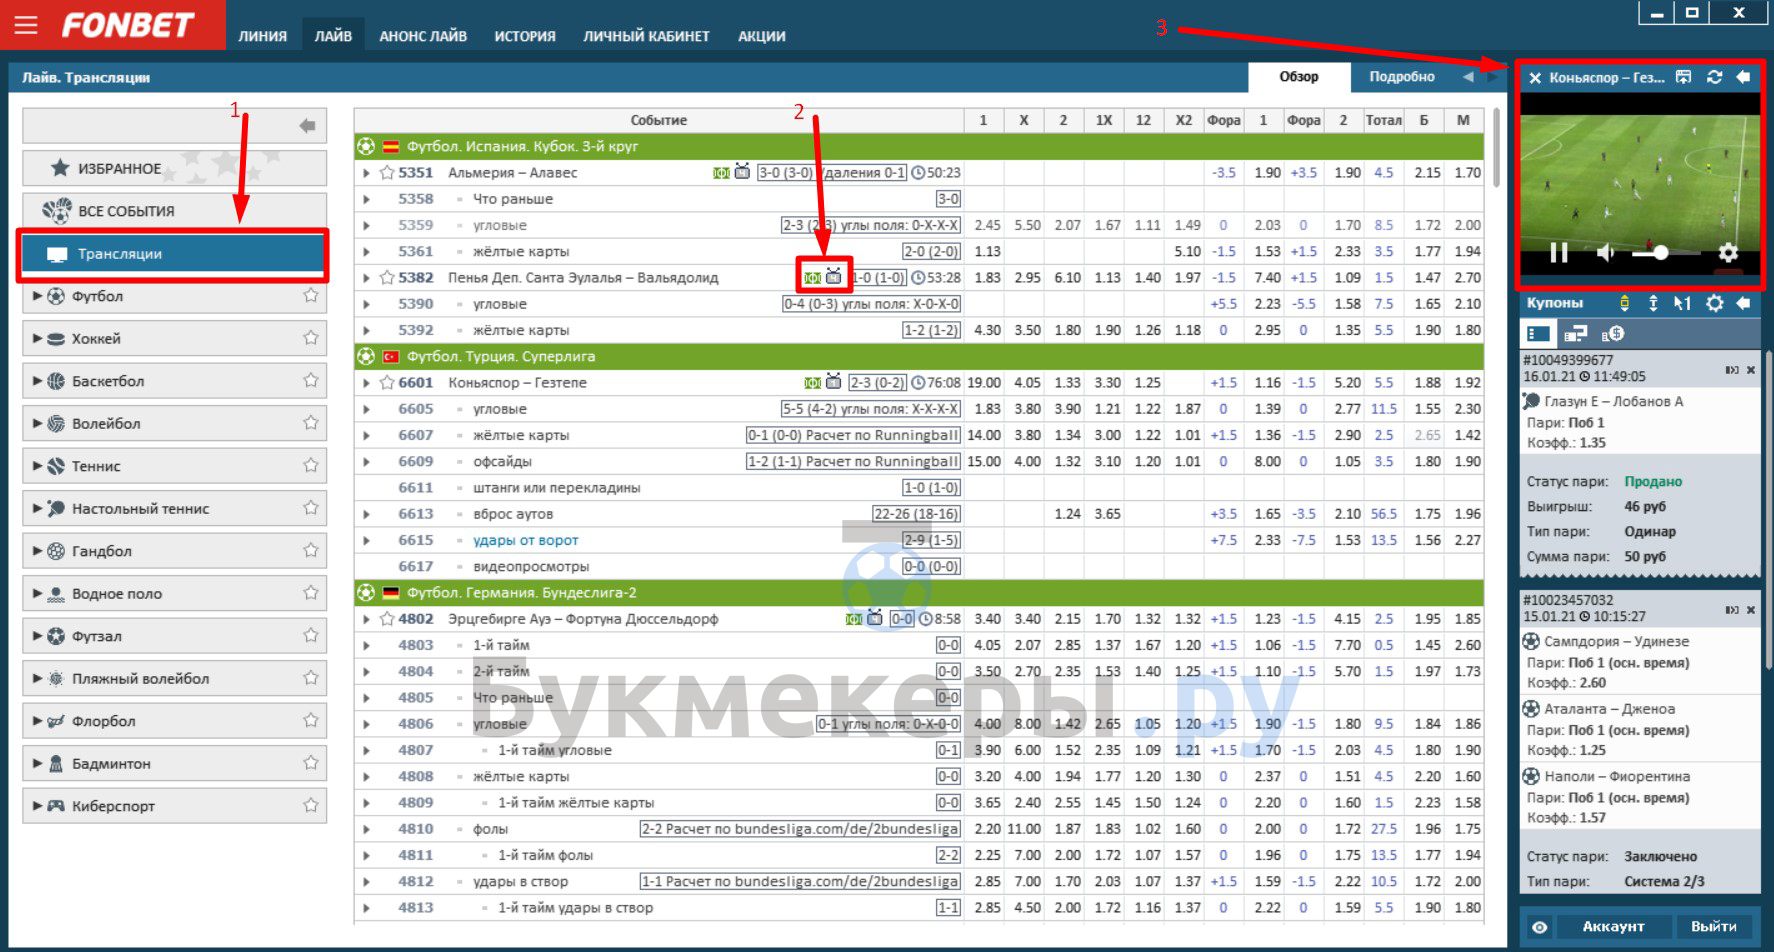This screenshot has height=952, width=1774.
Task: Open field tracker icon for Коньяспор – Гезтепе
Action: coord(813,383)
